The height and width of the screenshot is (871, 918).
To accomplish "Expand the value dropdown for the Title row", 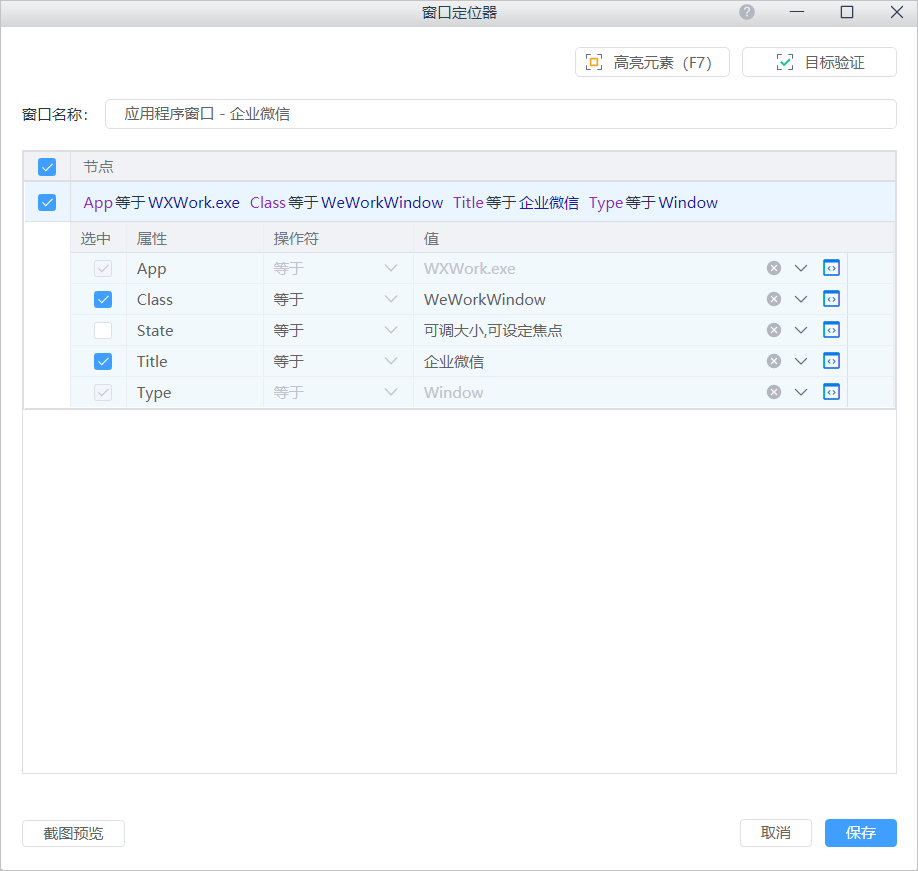I will [x=801, y=361].
